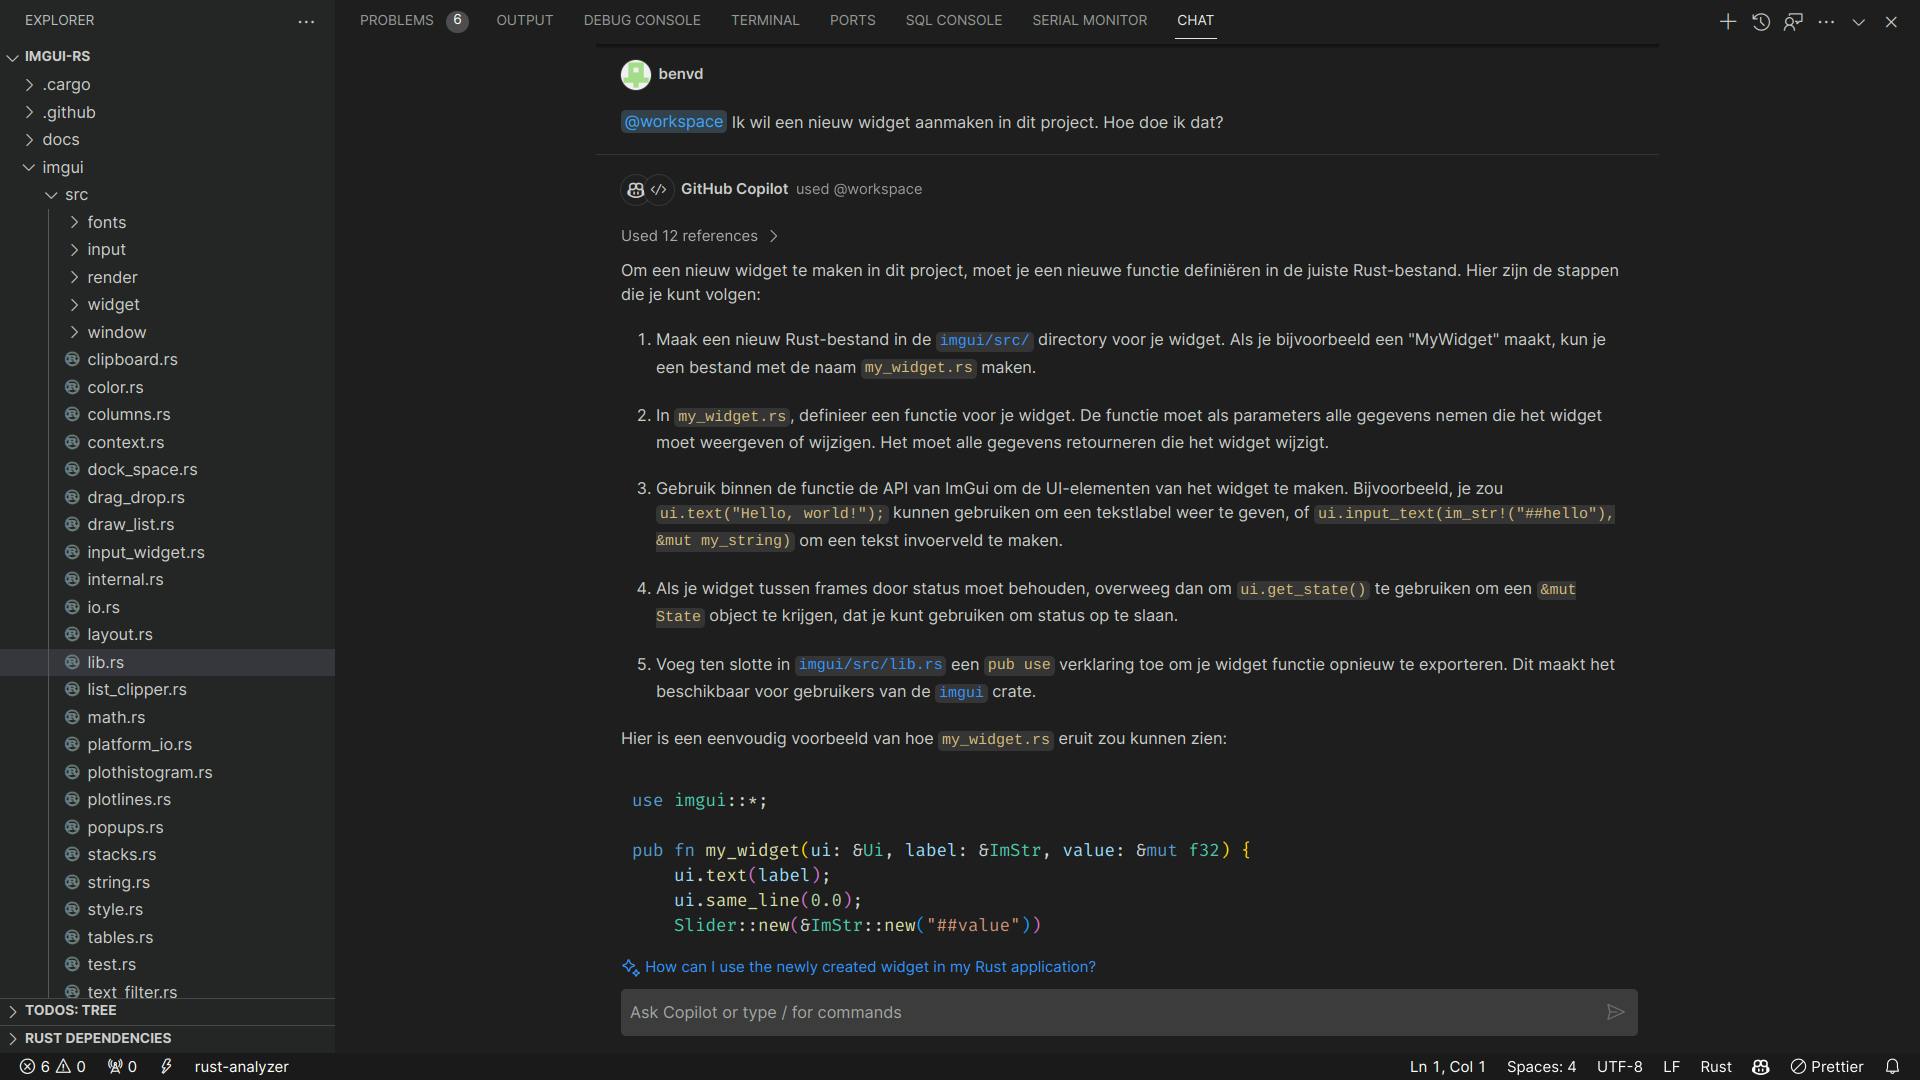This screenshot has height=1080, width=1920.
Task: Start a new chat session
Action: [1728, 21]
